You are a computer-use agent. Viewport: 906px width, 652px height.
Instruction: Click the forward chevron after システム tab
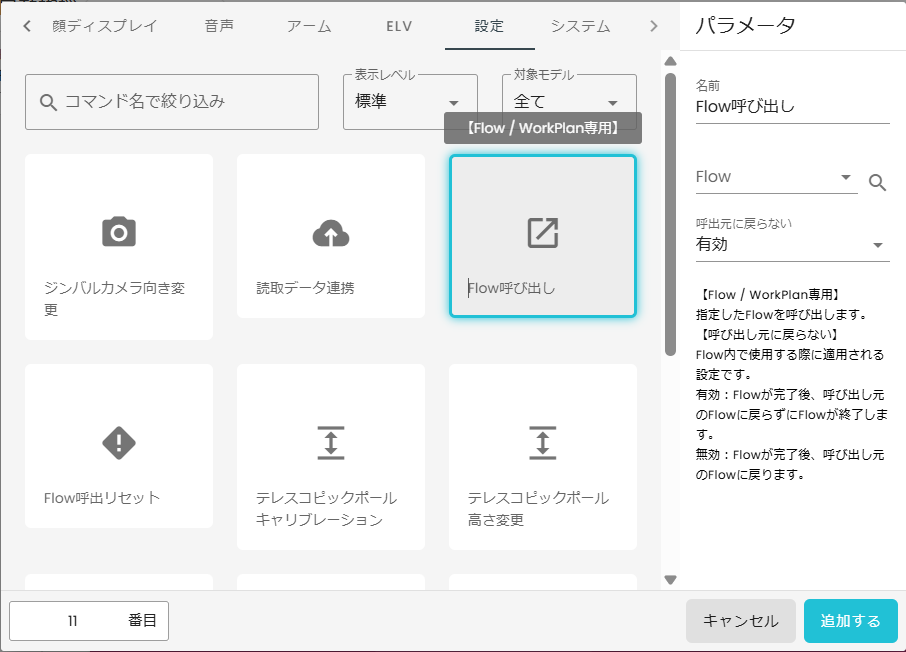(x=653, y=27)
